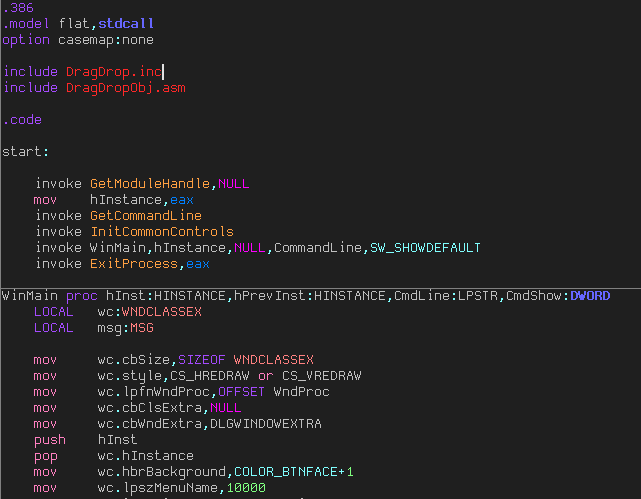Click 'wc:WNDCLASSEX' on the LOCAL line

point(150,312)
